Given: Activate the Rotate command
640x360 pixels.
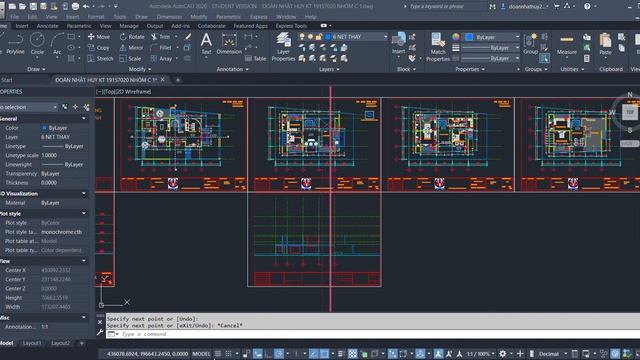Looking at the screenshot, I should (x=132, y=37).
